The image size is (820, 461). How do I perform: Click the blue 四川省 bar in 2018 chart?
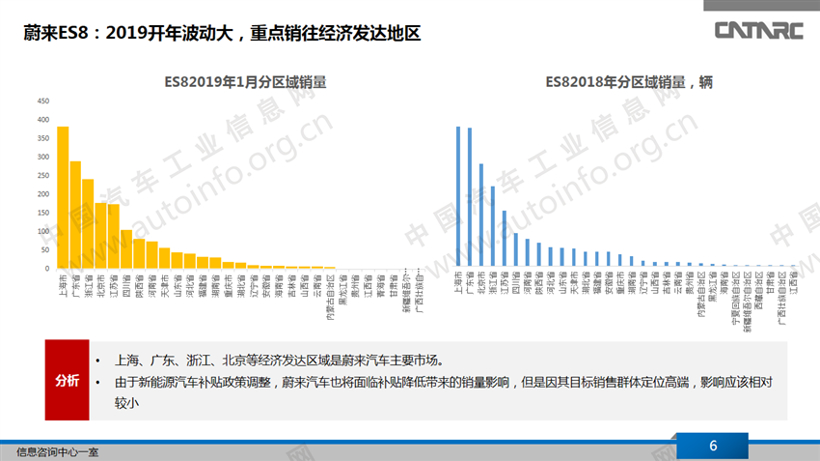[x=516, y=249]
